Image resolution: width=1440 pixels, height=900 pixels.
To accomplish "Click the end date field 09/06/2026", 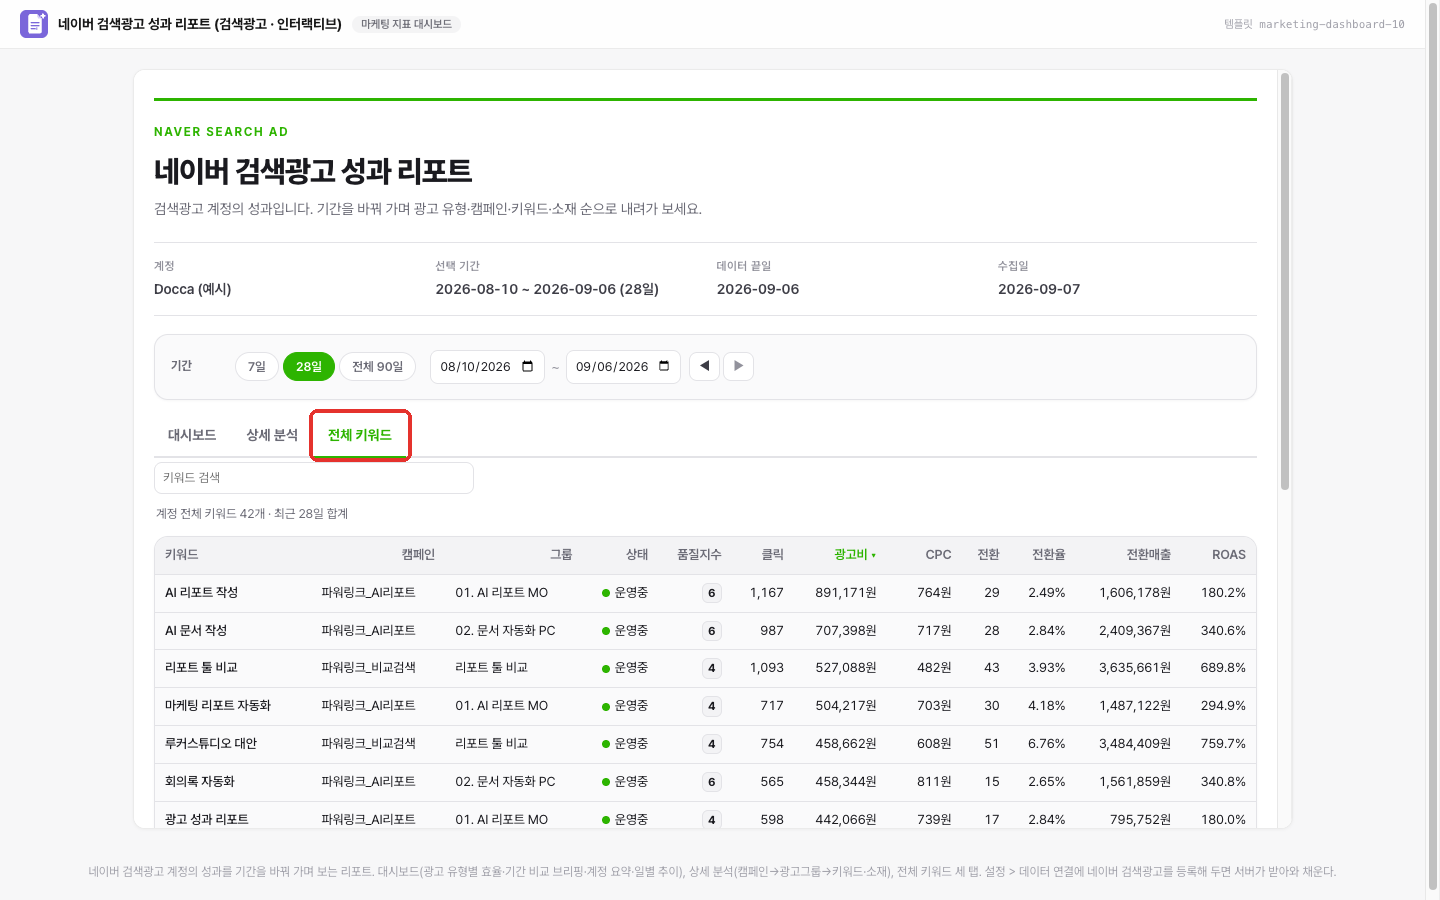I will pyautogui.click(x=623, y=367).
